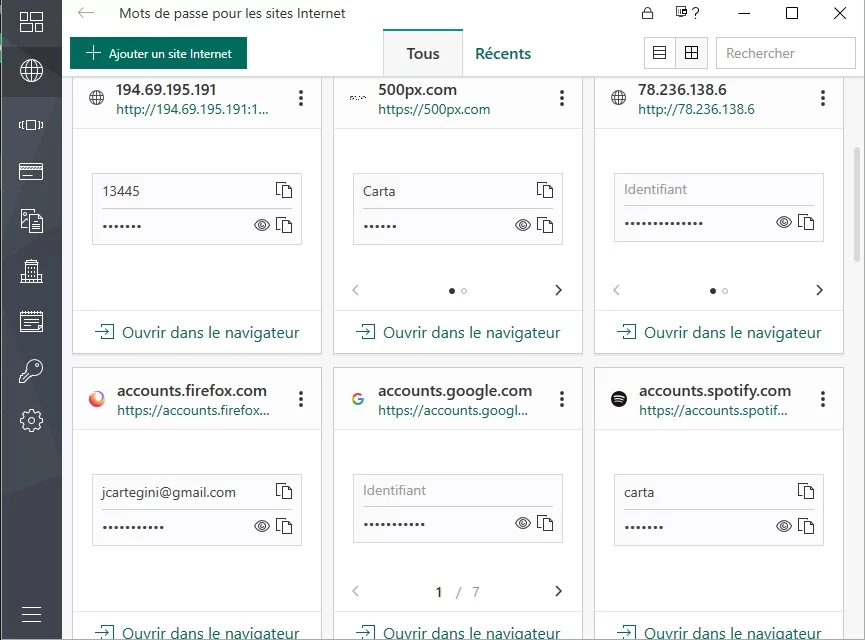This screenshot has width=865, height=640.
Task: Switch to list view layout
Action: pos(659,53)
